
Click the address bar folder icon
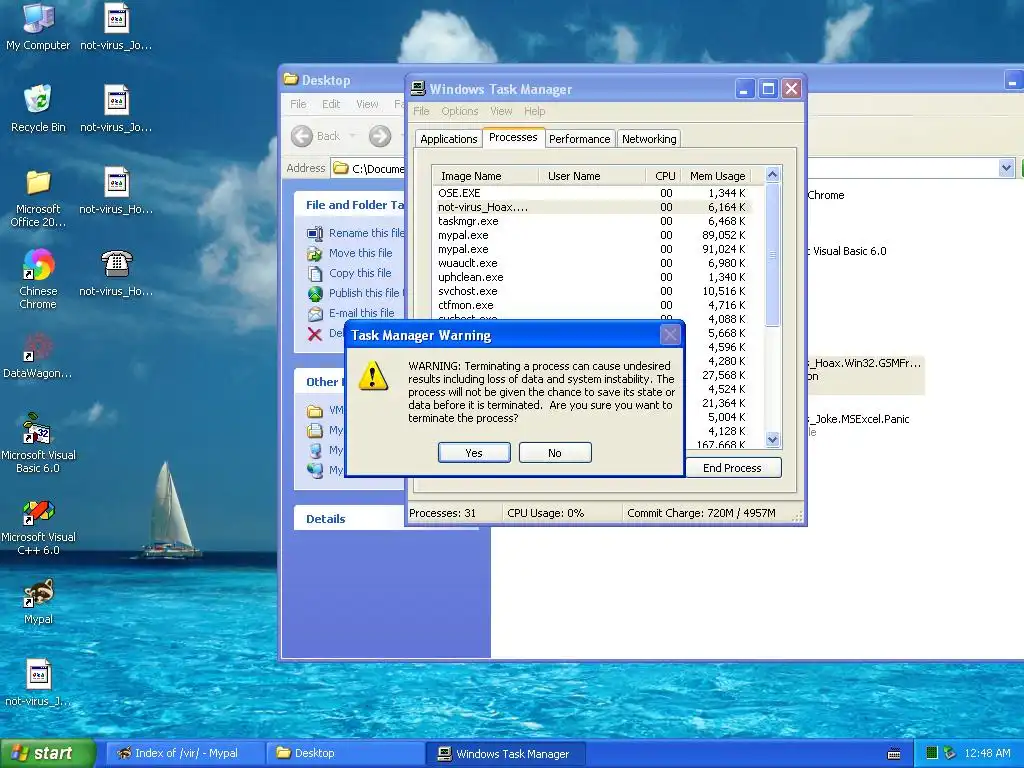tap(340, 168)
